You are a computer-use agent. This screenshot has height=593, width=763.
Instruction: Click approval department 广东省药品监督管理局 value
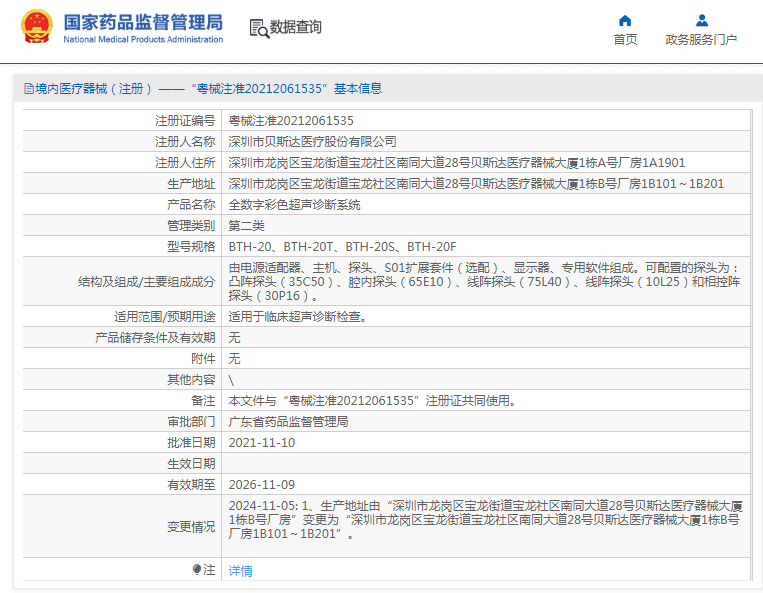[288, 422]
